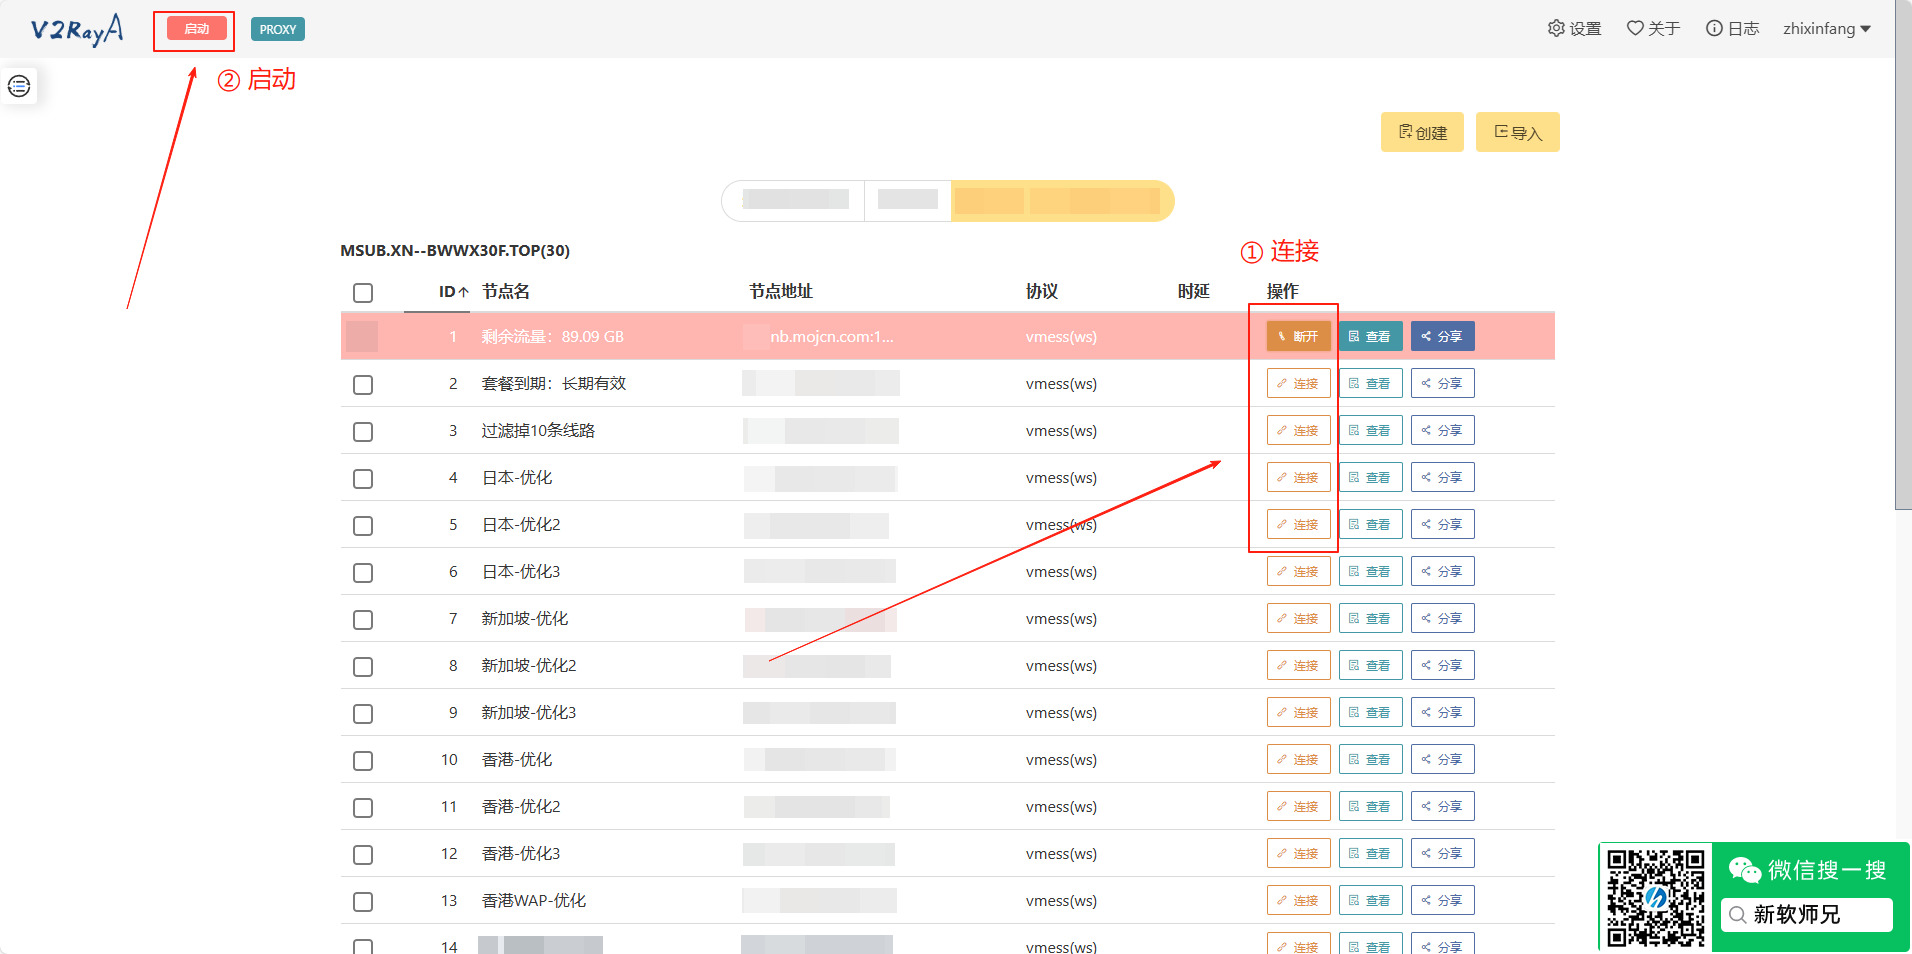View details of 日本-优化 with 查看 icon

click(x=1370, y=477)
